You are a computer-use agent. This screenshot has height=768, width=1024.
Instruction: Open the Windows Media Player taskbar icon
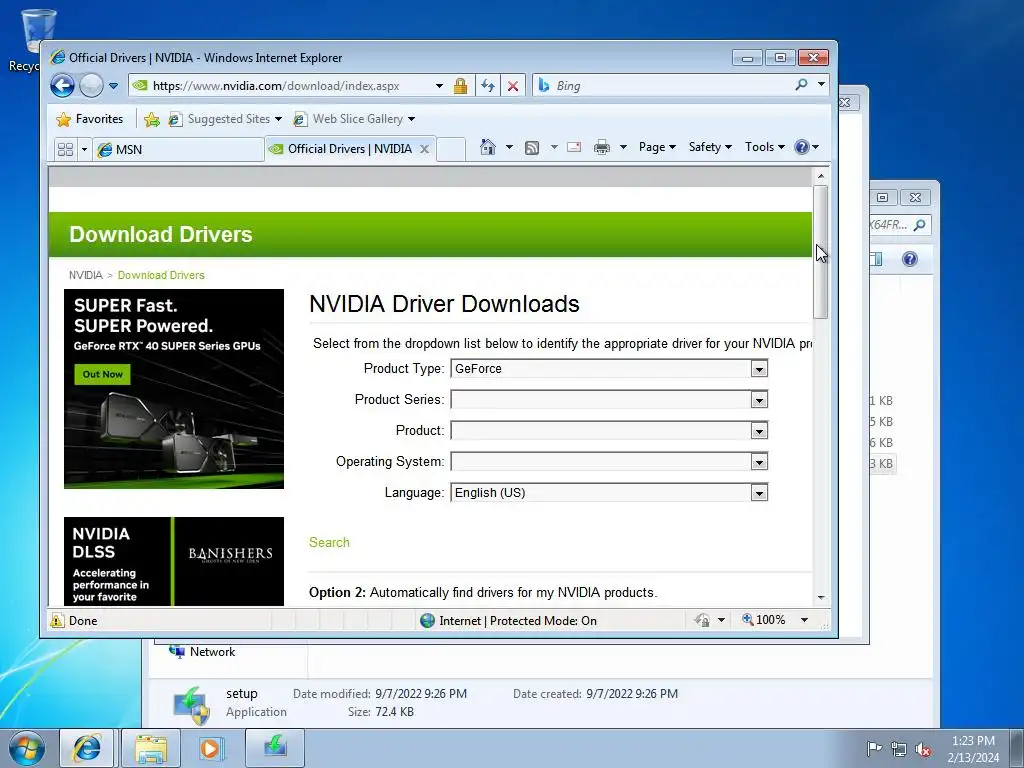[212, 748]
